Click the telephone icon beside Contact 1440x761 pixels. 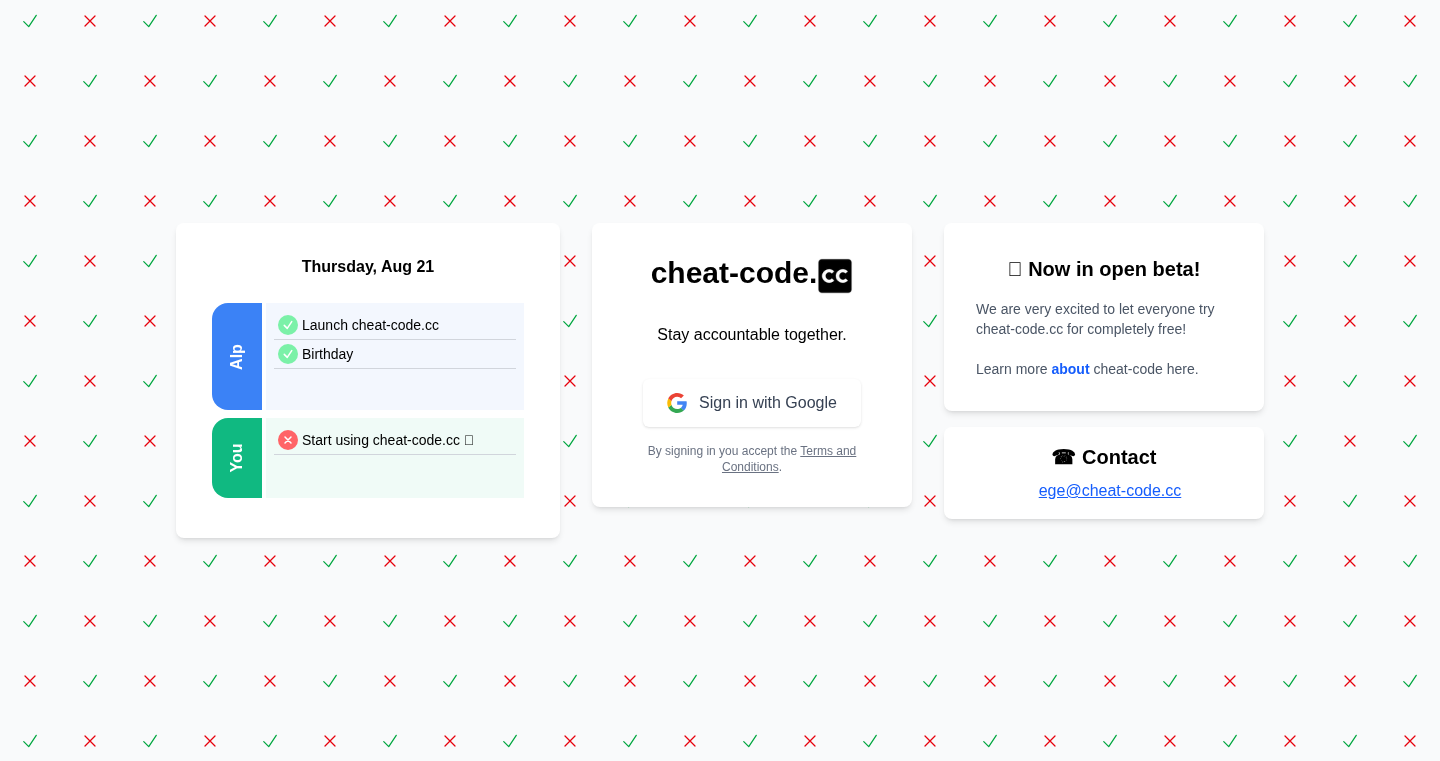coord(1063,457)
